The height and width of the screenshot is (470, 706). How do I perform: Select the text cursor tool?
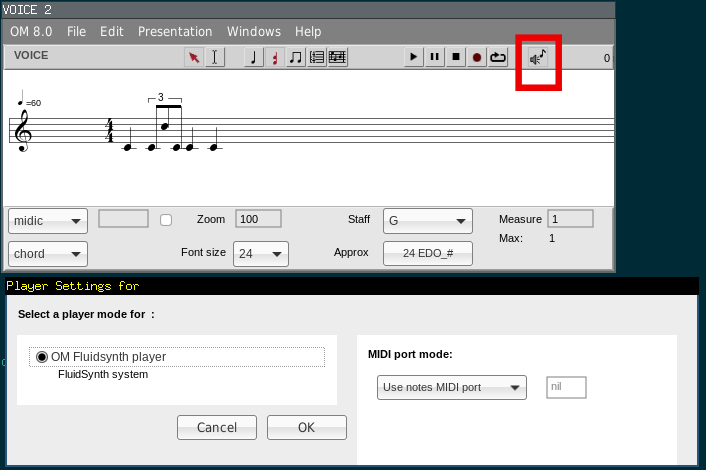point(214,58)
